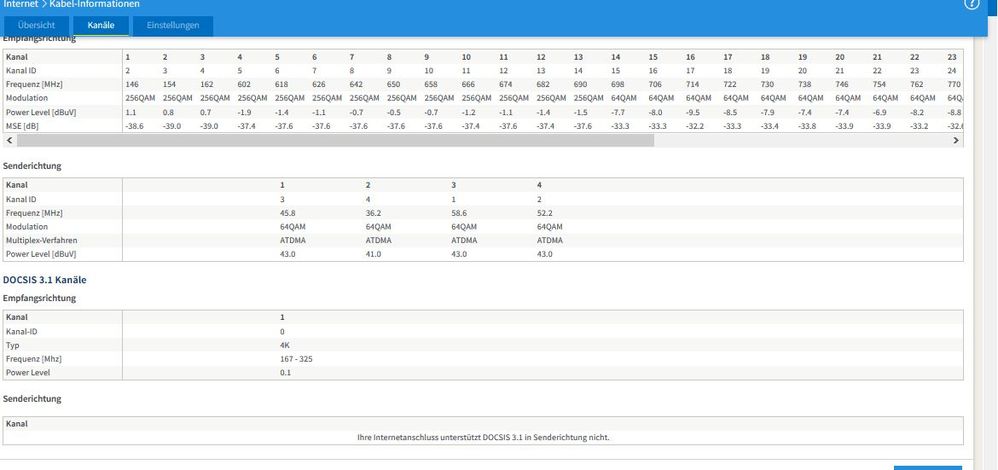Click the power level value -9.5
Screen dimensions: 998x470
click(694, 112)
